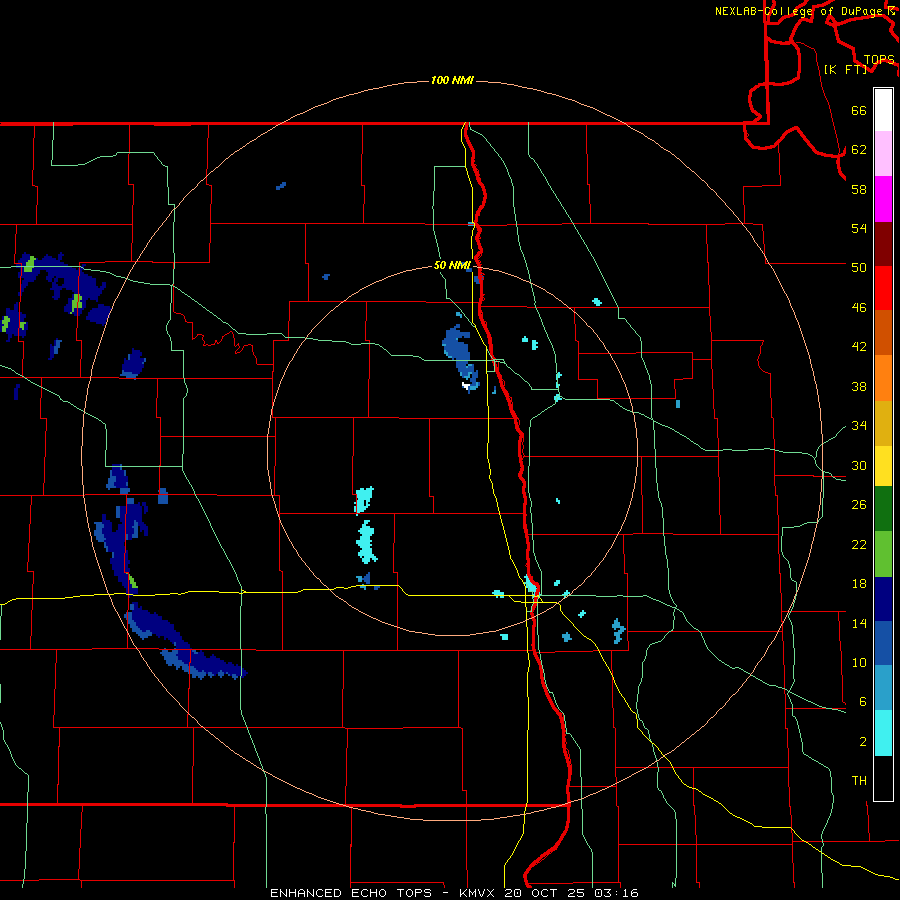Click the light blue 10 kft legend swatch
The height and width of the screenshot is (900, 900).
(883, 688)
